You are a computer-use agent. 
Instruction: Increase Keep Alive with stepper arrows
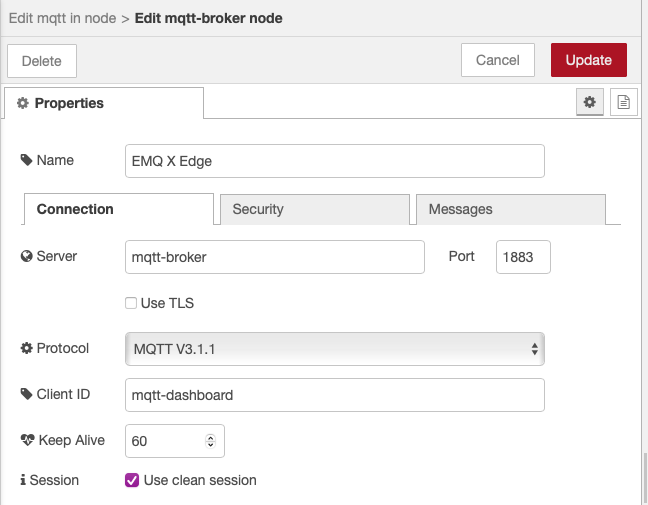point(210,438)
